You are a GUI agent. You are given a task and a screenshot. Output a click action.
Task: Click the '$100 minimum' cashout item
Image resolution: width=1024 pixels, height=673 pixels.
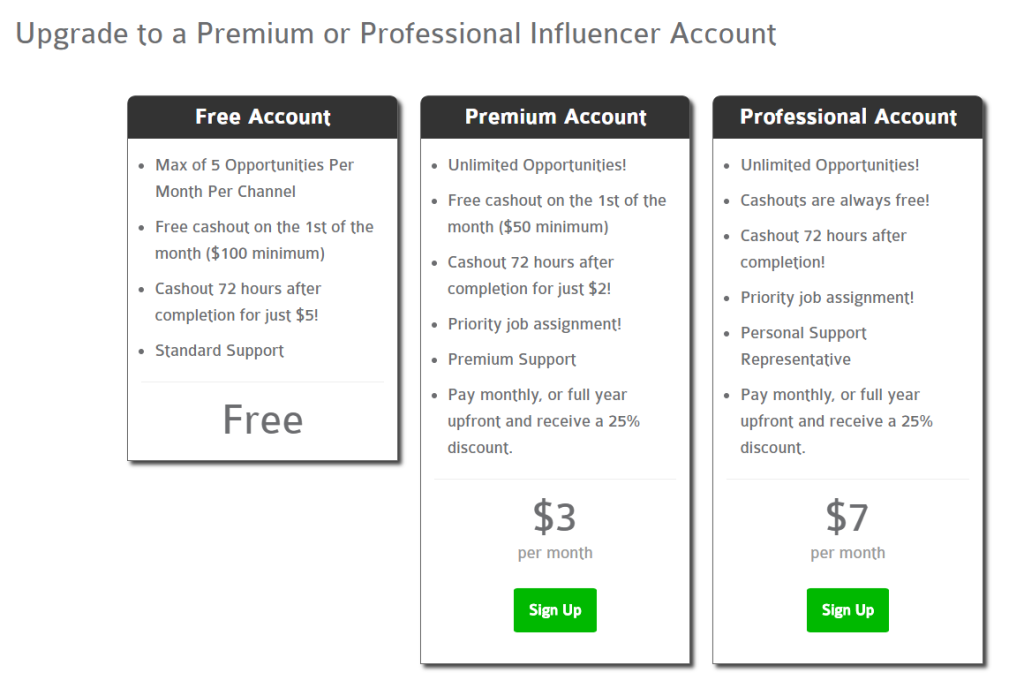(264, 240)
